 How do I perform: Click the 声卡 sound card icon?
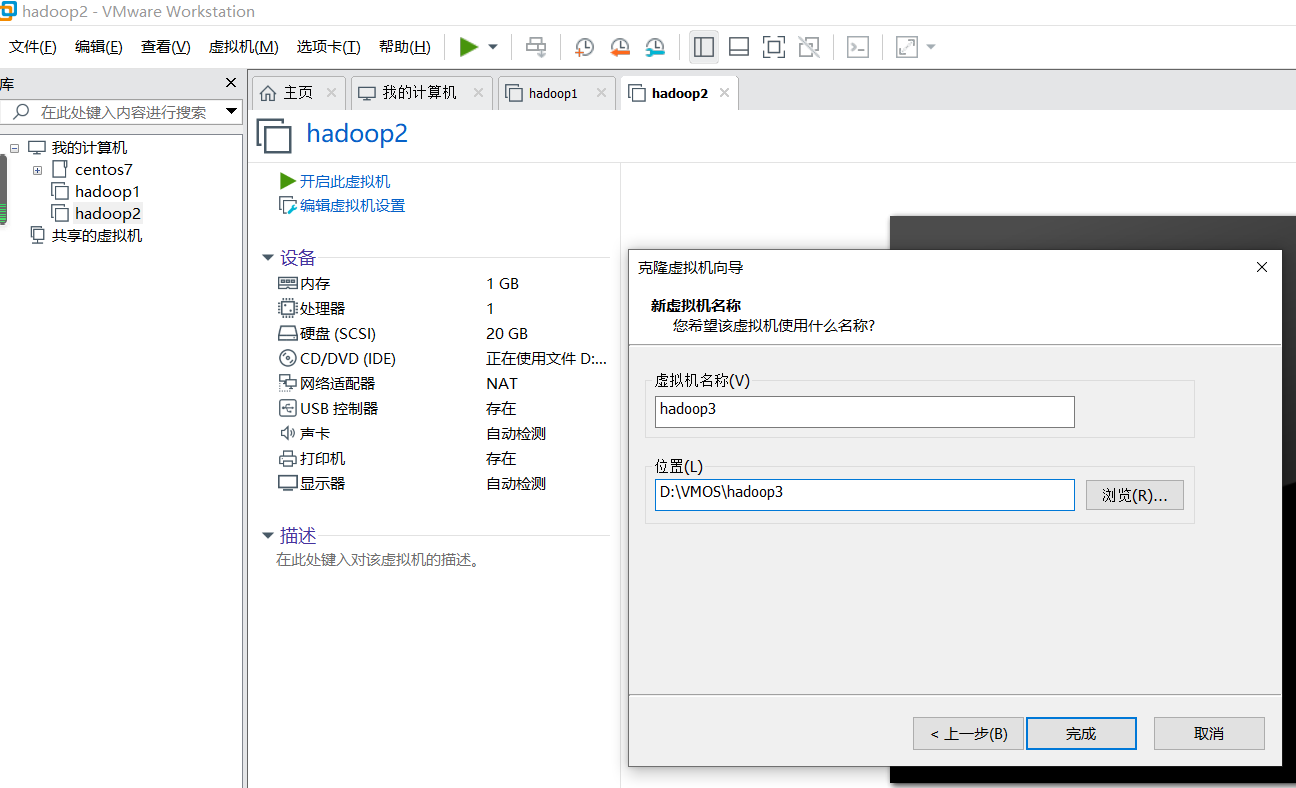click(288, 434)
